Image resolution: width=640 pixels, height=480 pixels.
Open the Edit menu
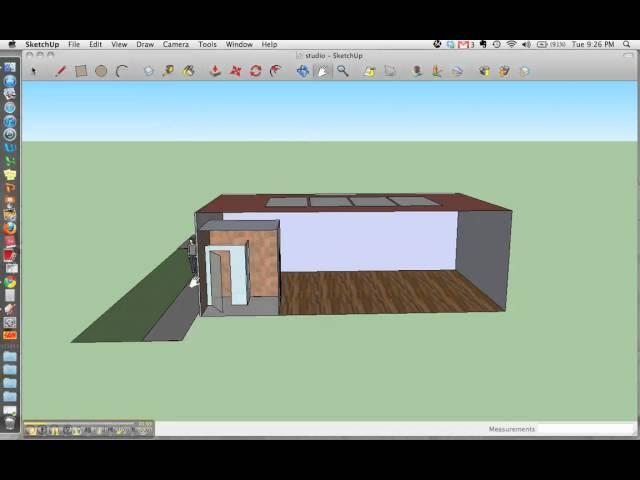click(x=96, y=44)
